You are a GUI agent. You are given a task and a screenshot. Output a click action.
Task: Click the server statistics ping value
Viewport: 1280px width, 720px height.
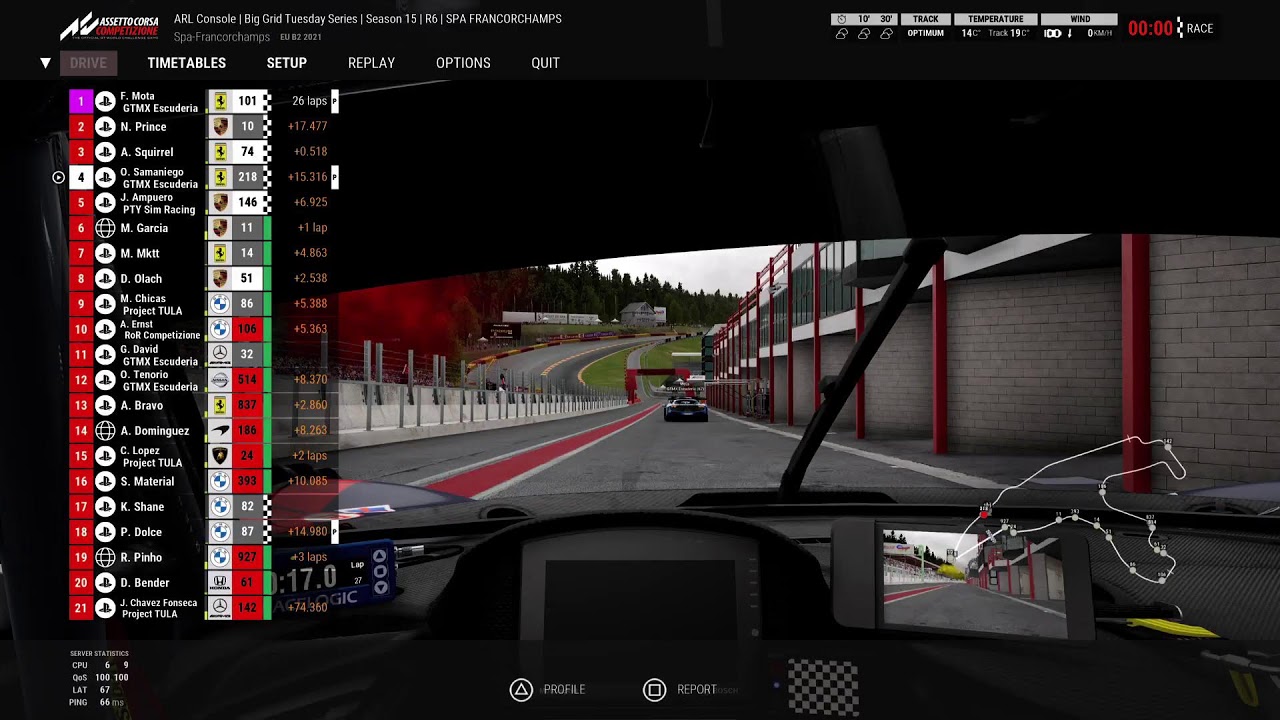110,703
